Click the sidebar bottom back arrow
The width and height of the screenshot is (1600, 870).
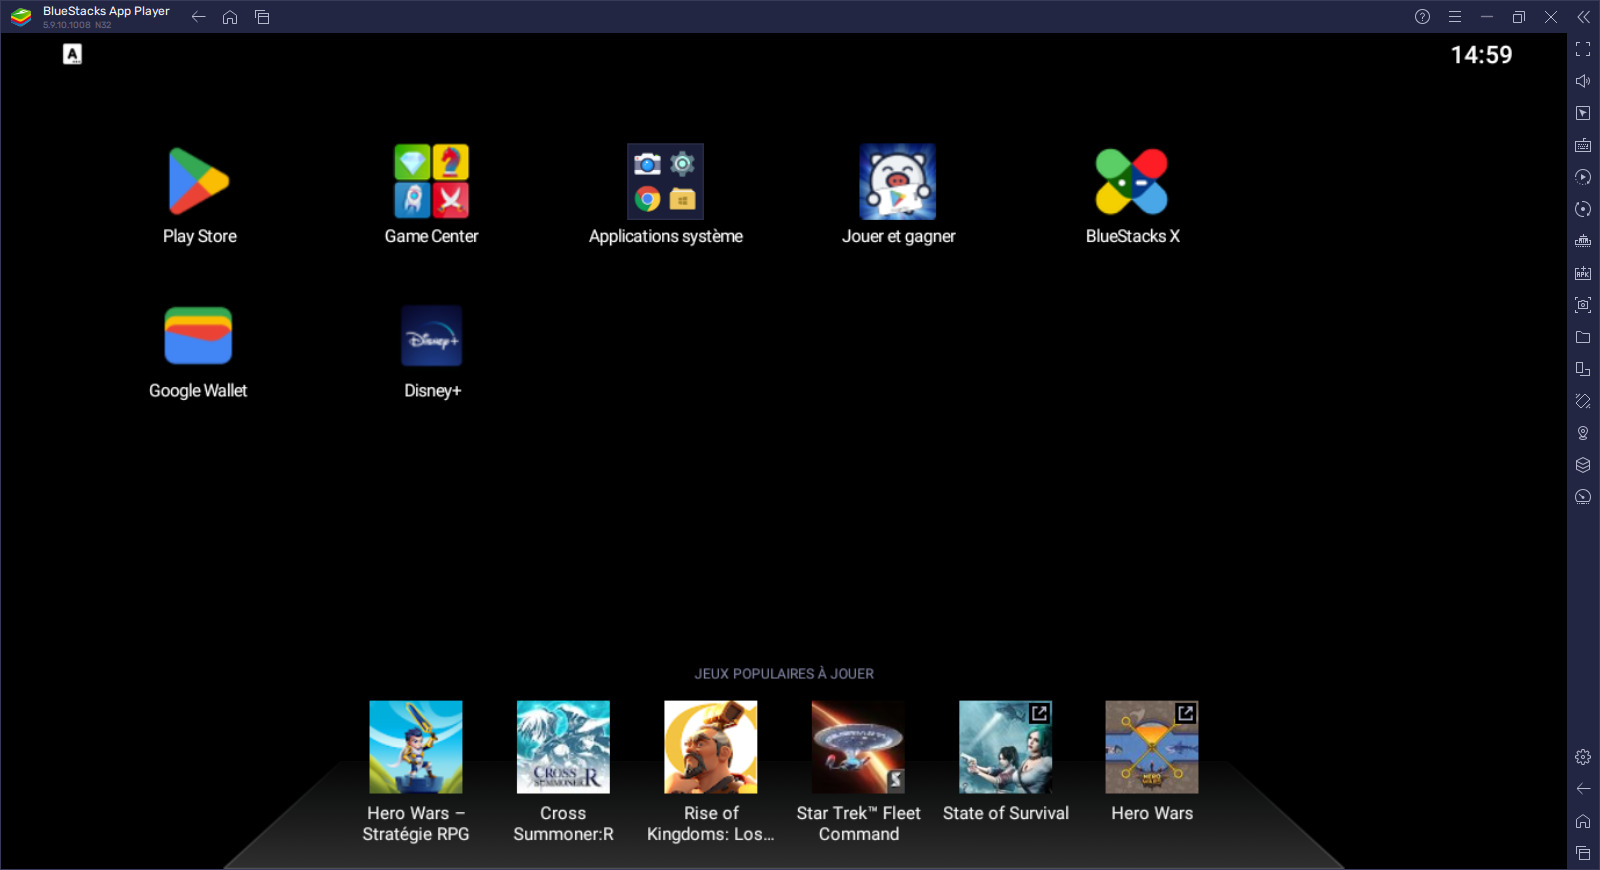click(x=1583, y=789)
